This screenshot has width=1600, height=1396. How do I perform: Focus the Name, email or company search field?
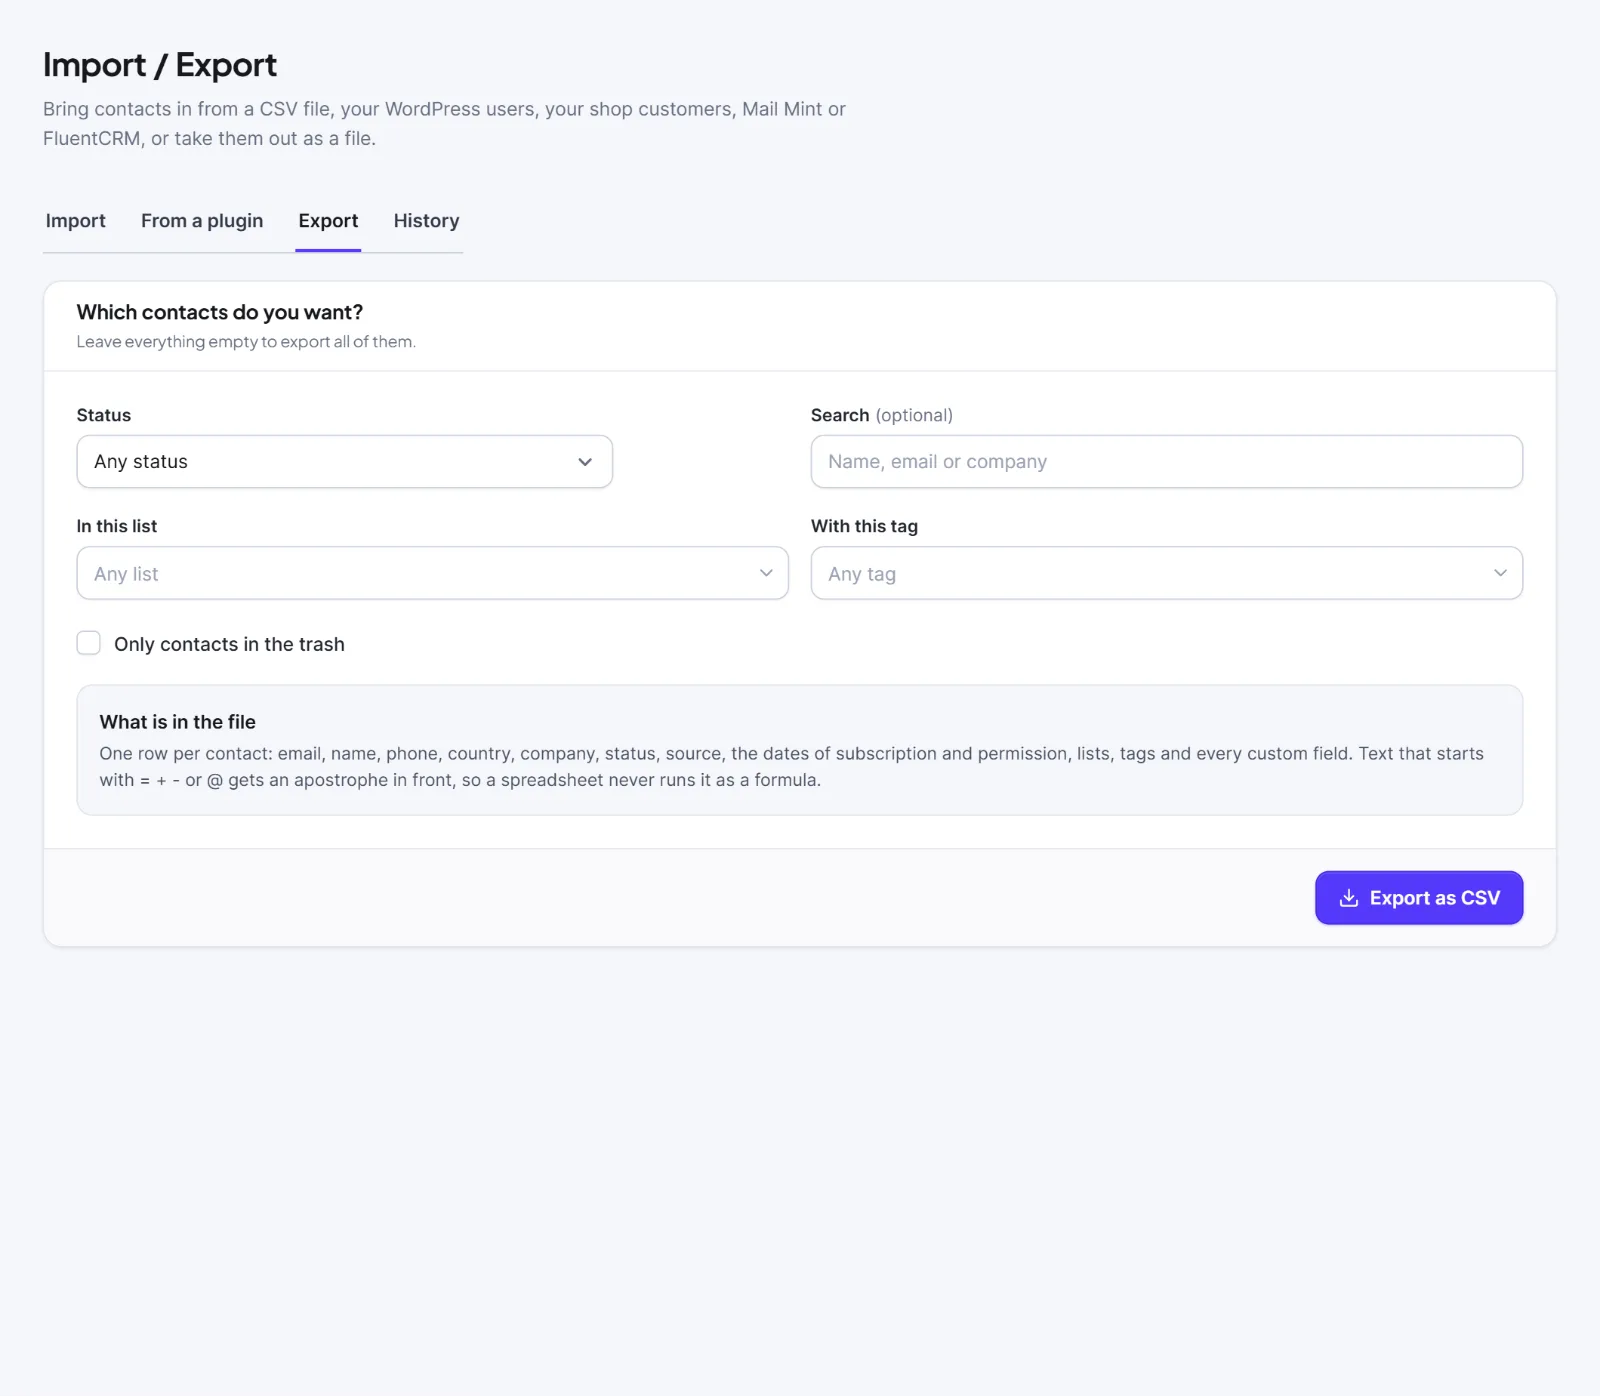coord(1167,462)
